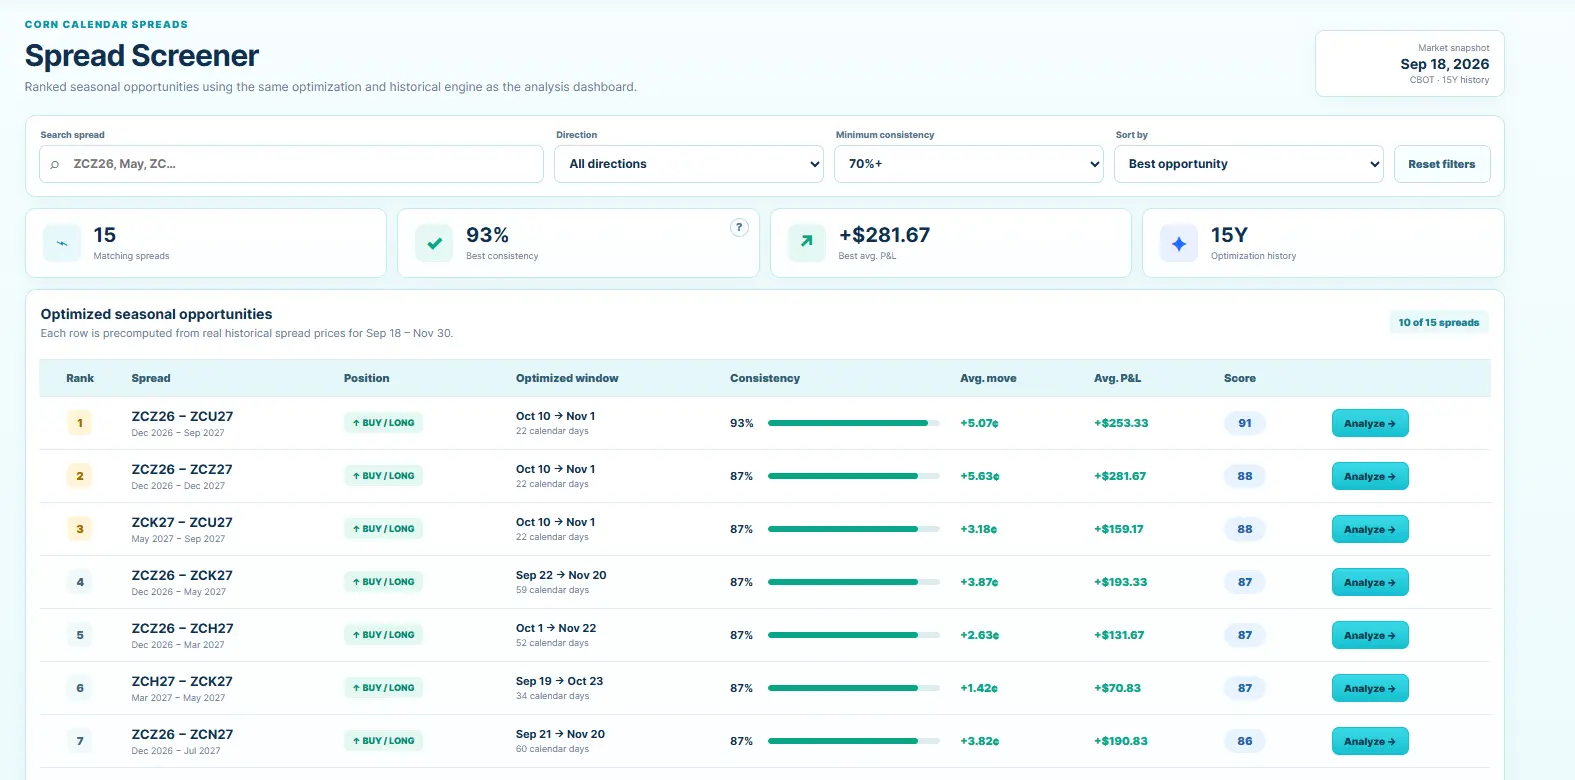1575x780 pixels.
Task: Click the 93% consistency bar in rank 1 row
Action: point(854,423)
